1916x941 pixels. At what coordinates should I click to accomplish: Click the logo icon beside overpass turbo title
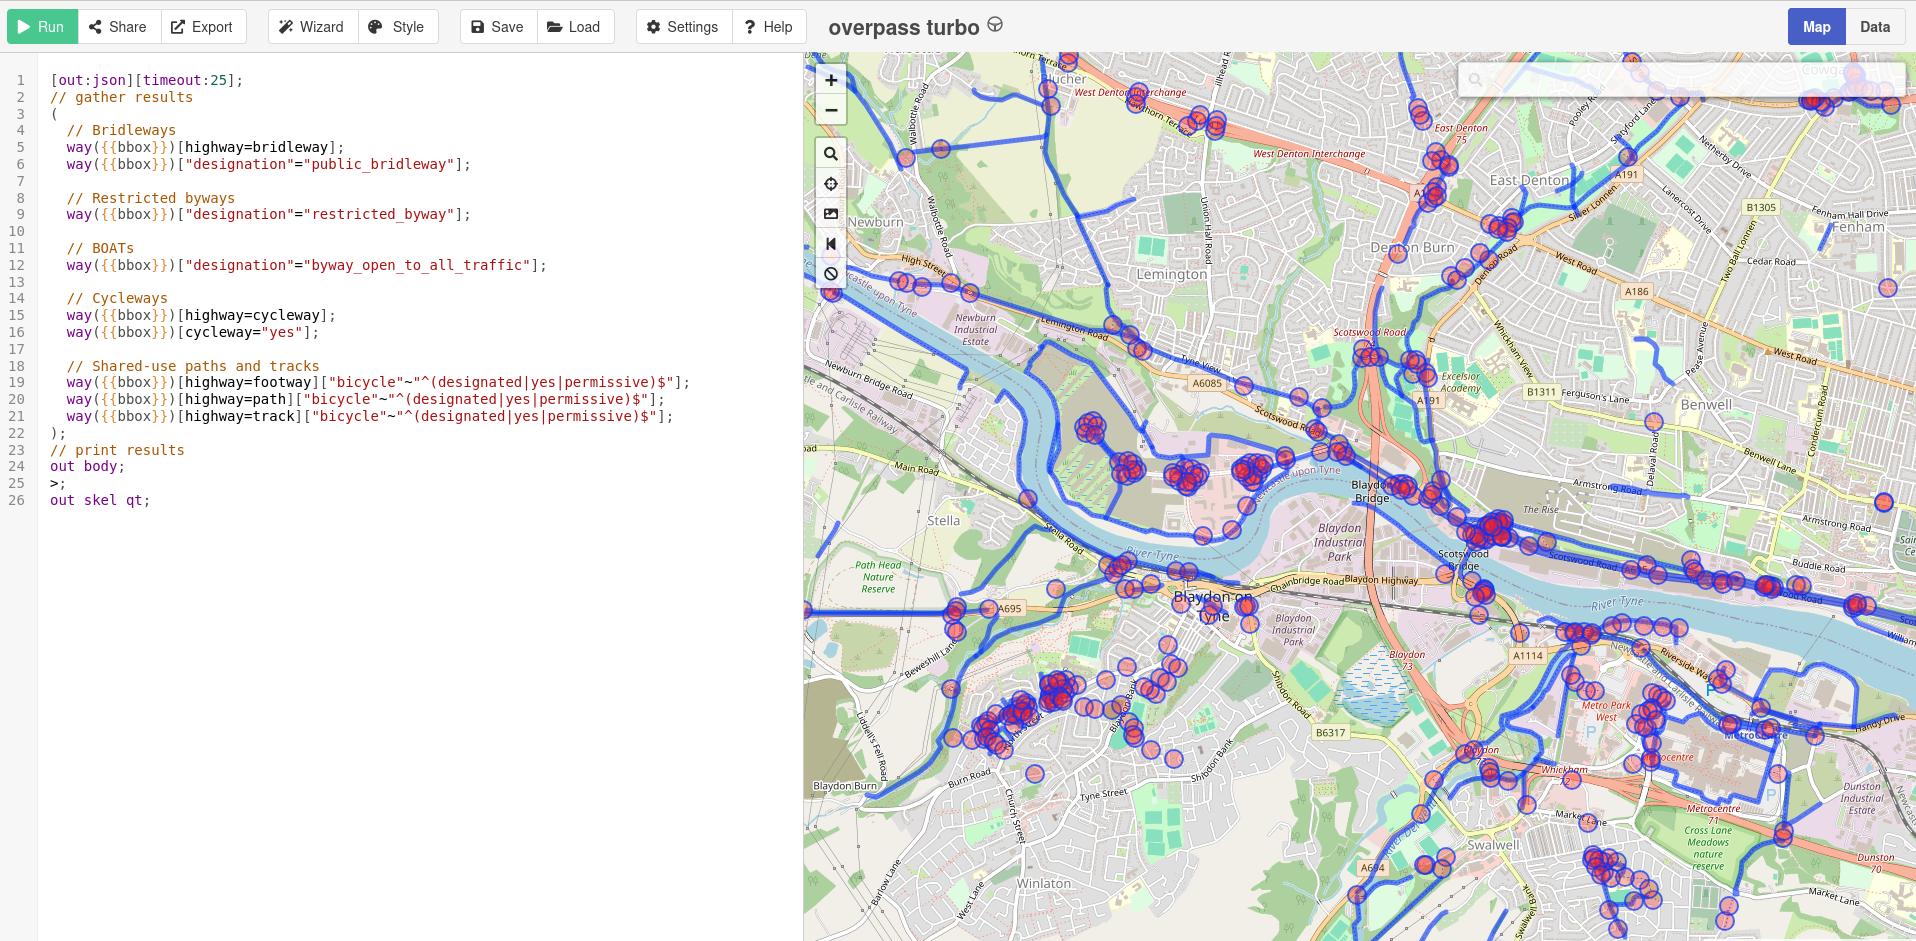point(994,25)
